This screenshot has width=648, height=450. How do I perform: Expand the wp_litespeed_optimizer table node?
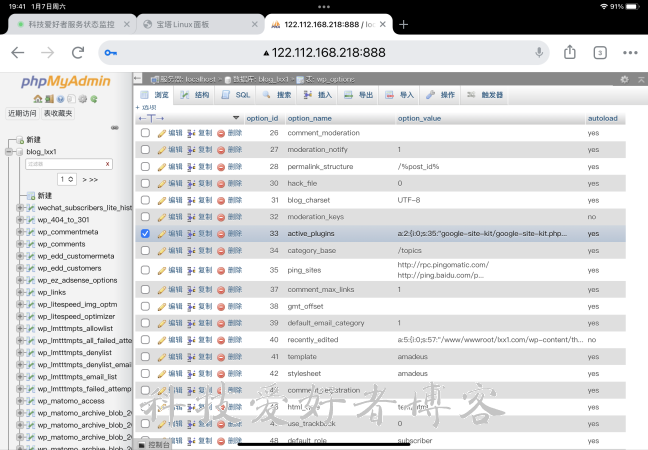[20, 317]
